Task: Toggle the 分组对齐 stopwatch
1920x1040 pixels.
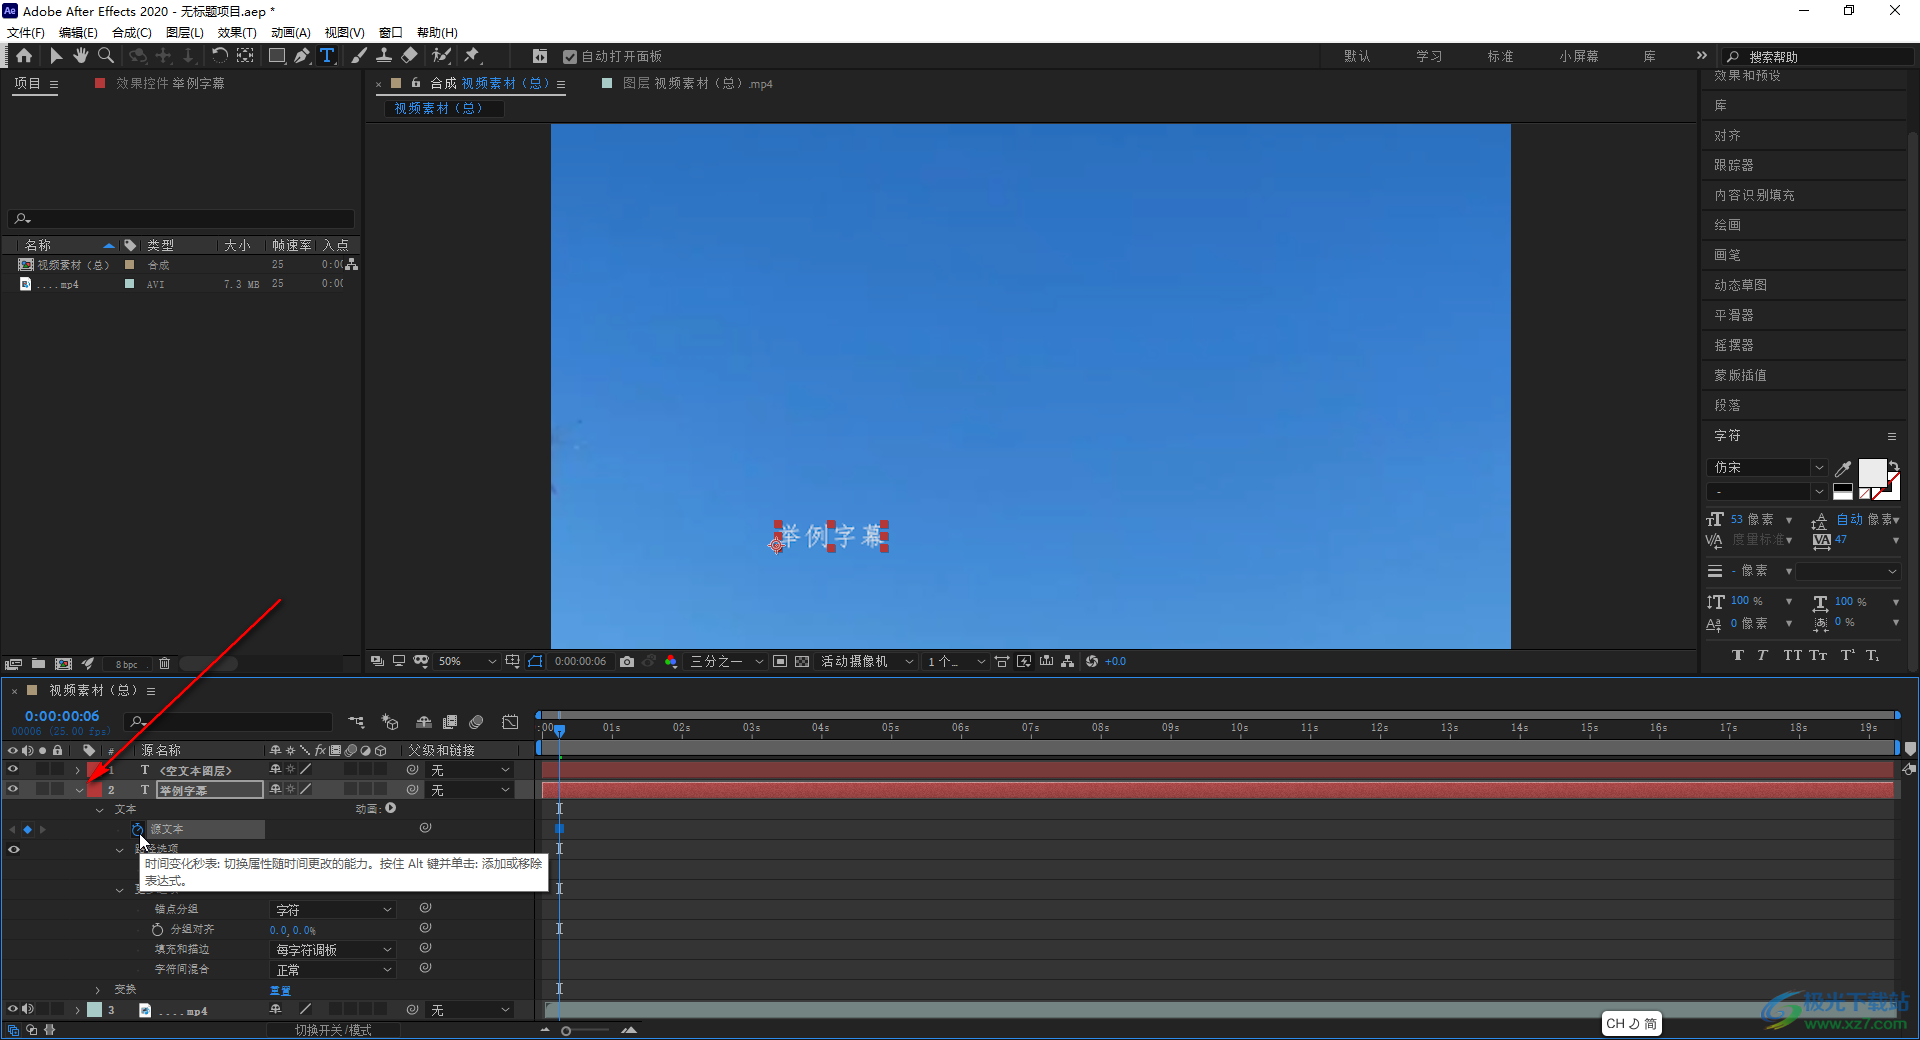Action: point(158,930)
